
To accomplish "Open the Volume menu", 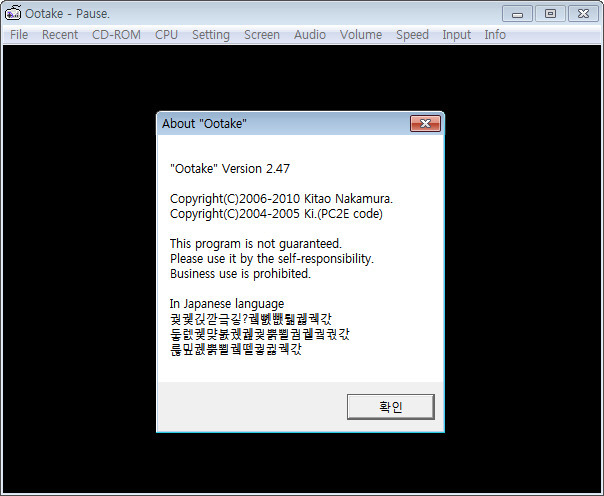I will click(x=361, y=35).
